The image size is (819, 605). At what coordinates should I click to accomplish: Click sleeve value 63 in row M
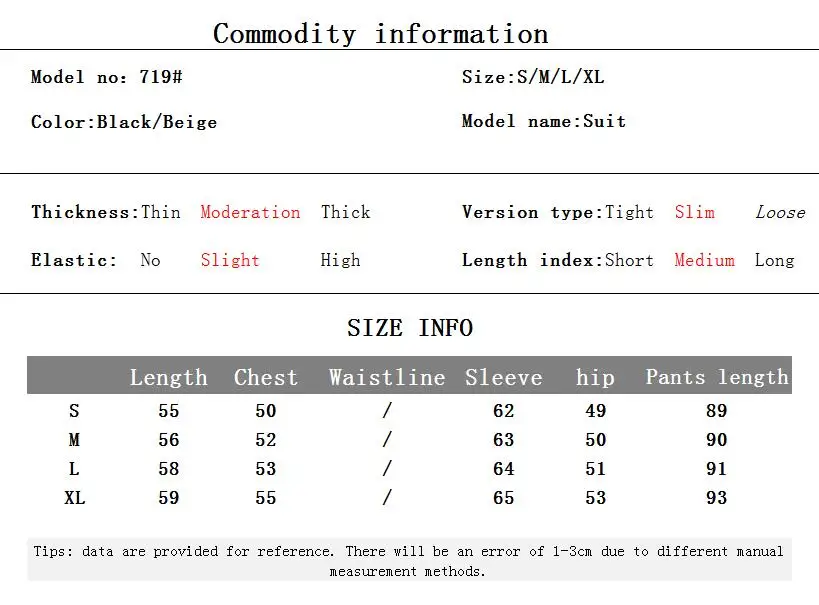click(x=504, y=440)
